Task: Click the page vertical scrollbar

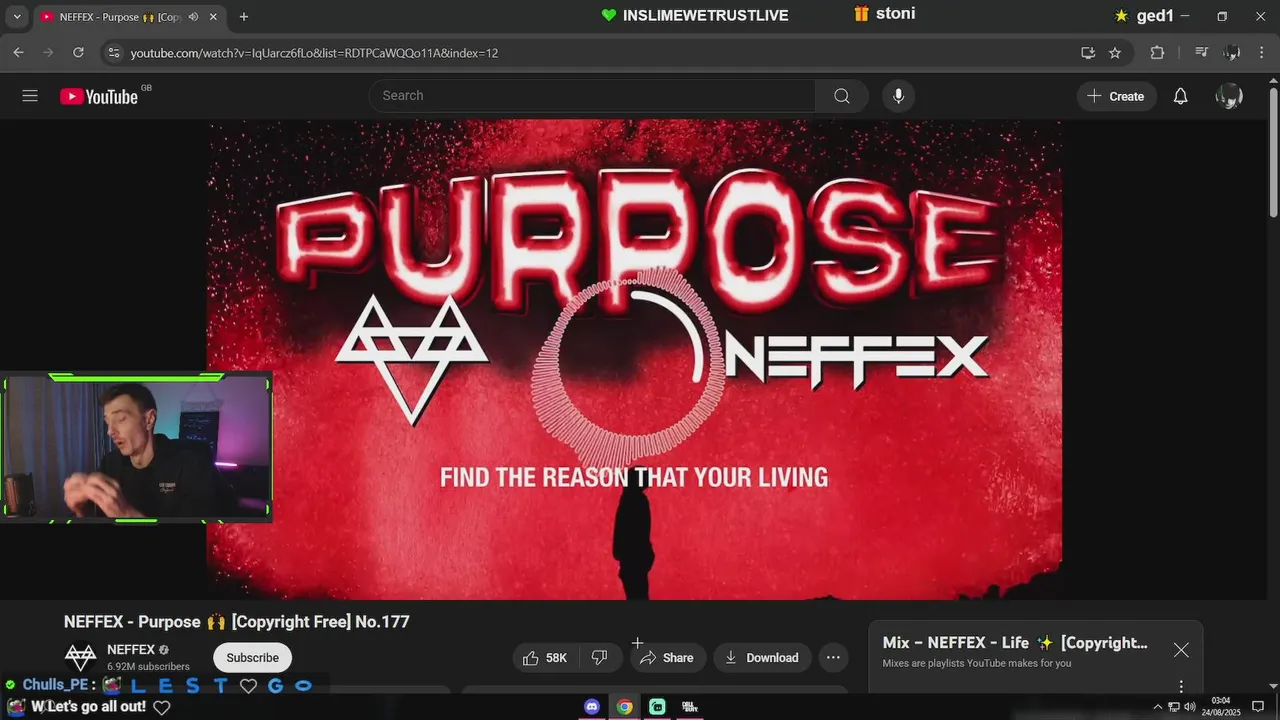Action: tap(1273, 150)
